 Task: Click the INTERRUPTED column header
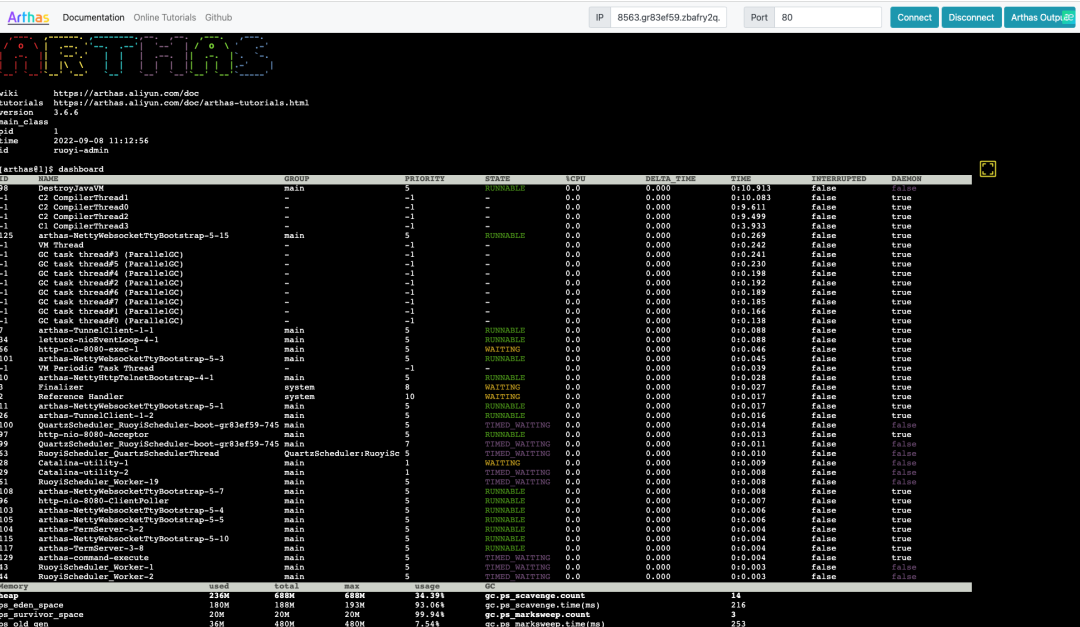click(838, 178)
